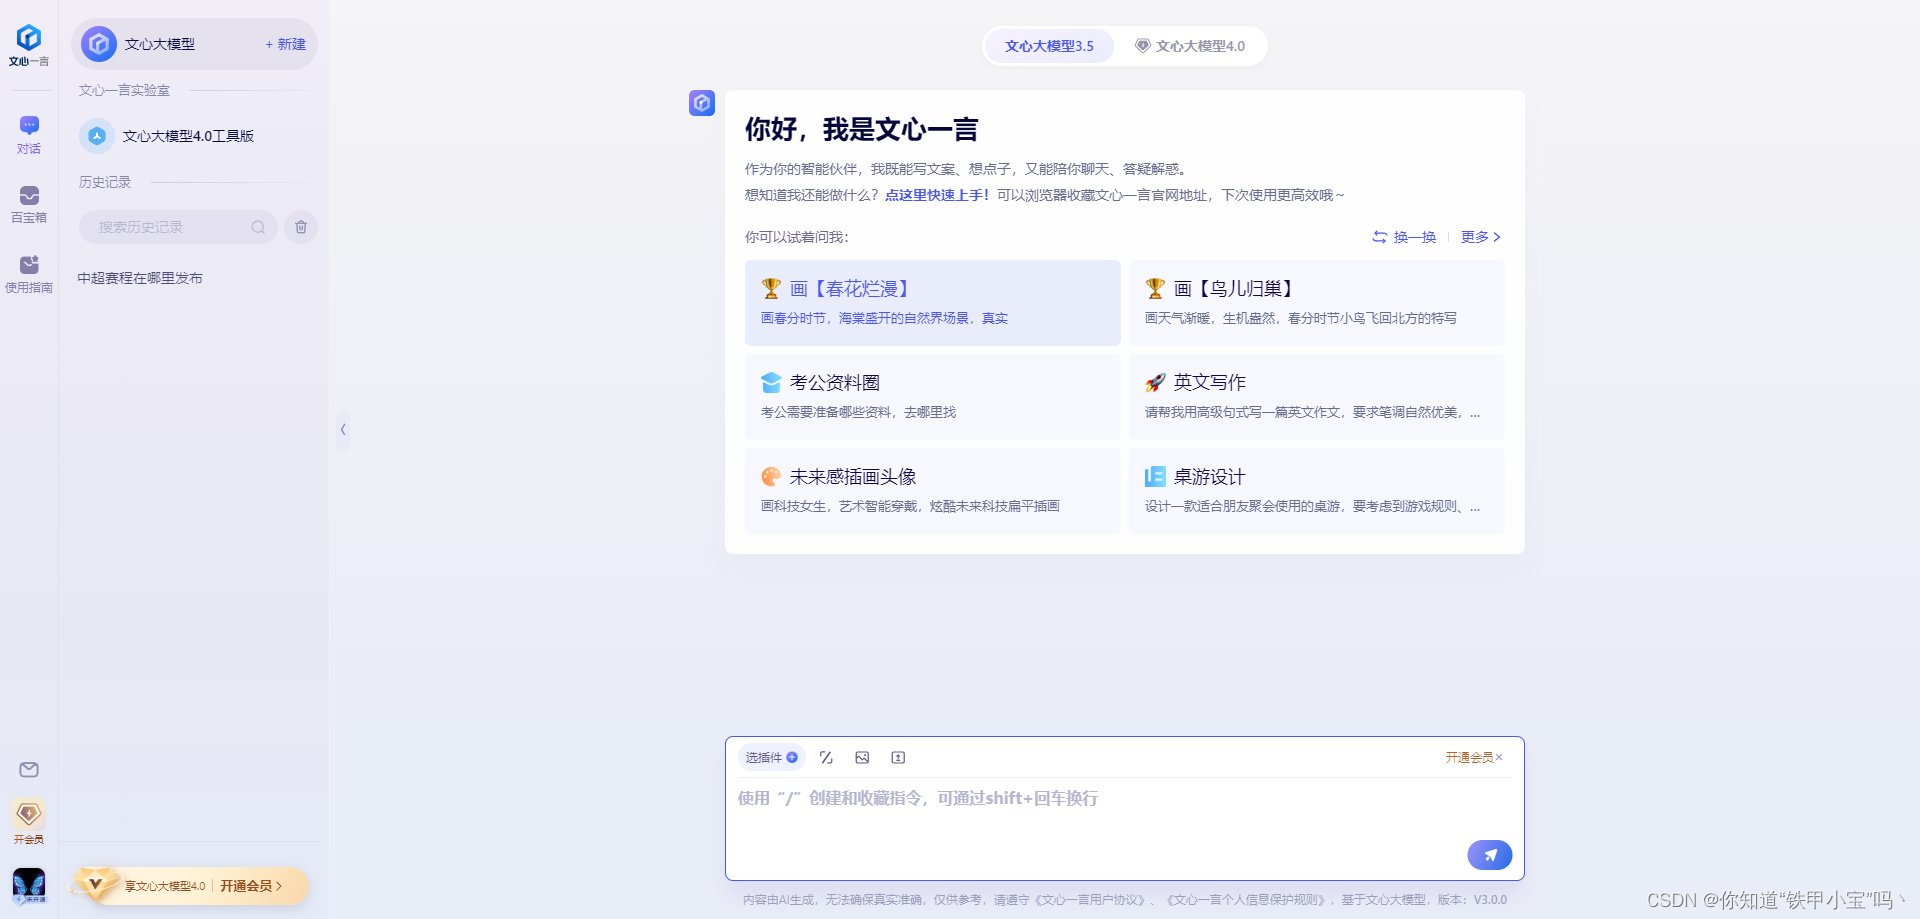Open history item 中超赛程在哪里发布
The width and height of the screenshot is (1920, 919).
(x=140, y=278)
